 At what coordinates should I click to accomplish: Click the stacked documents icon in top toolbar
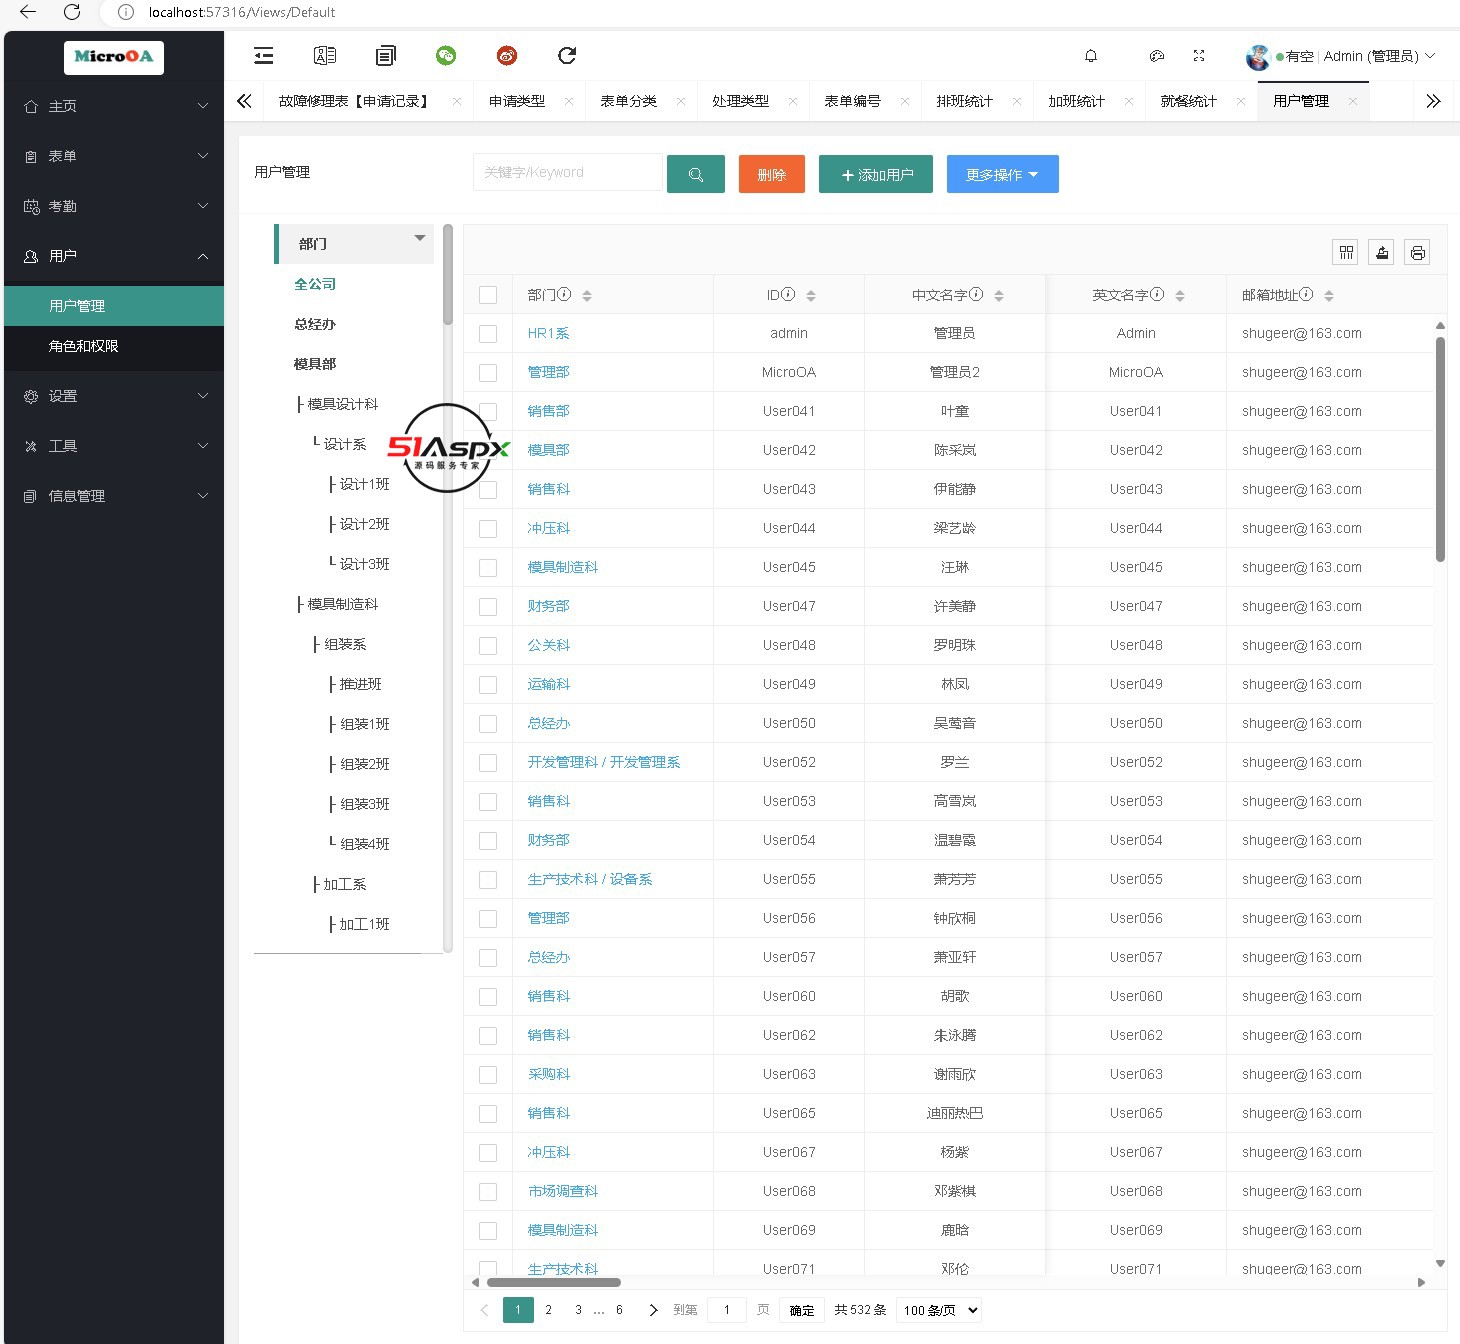386,56
